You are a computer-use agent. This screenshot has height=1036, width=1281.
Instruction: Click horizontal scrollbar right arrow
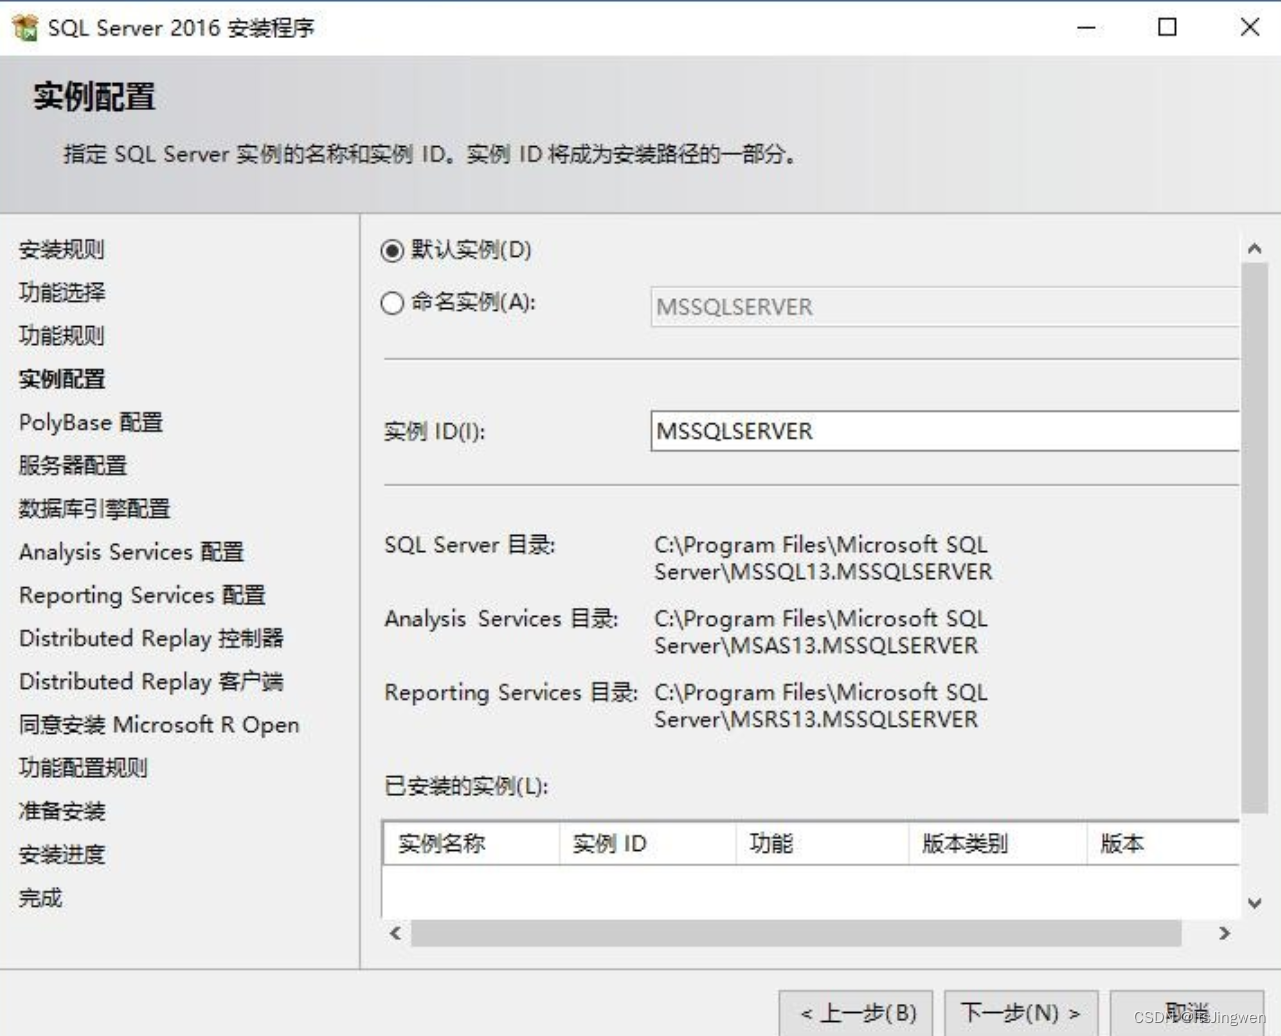coord(1224,933)
